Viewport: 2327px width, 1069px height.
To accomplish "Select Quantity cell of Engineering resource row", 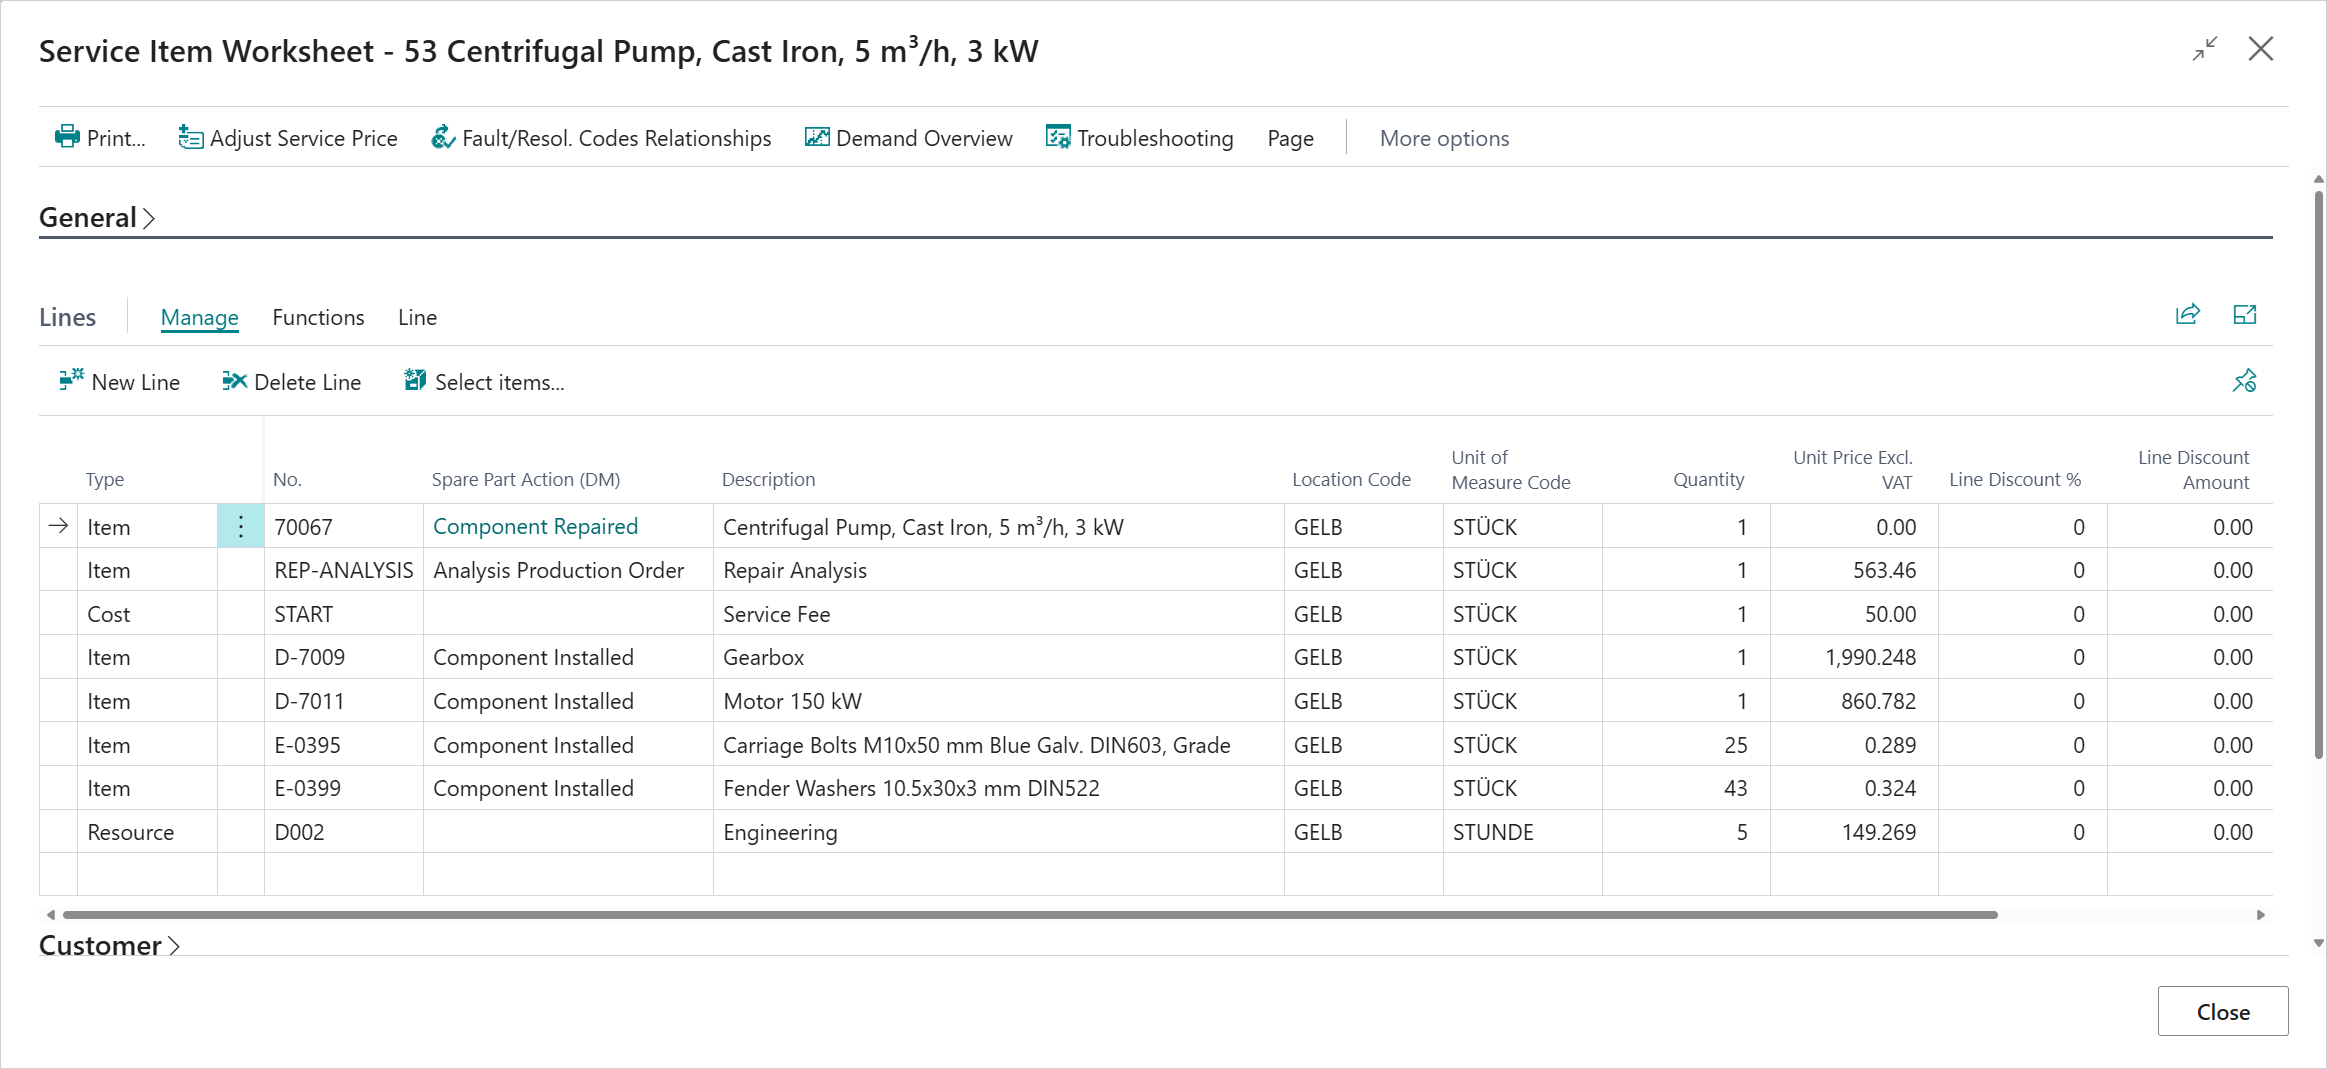I will point(1686,832).
